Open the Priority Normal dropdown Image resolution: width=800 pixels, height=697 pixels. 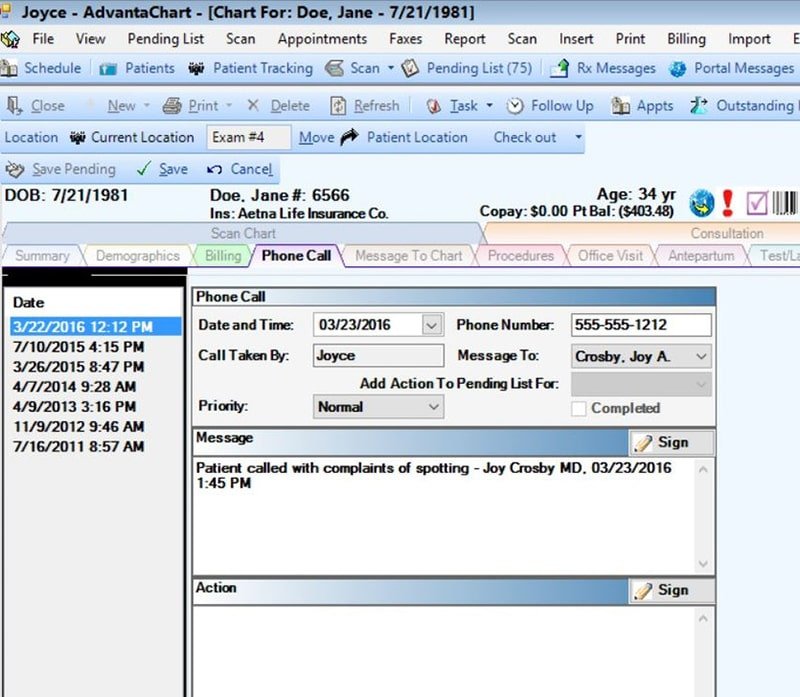click(x=378, y=407)
